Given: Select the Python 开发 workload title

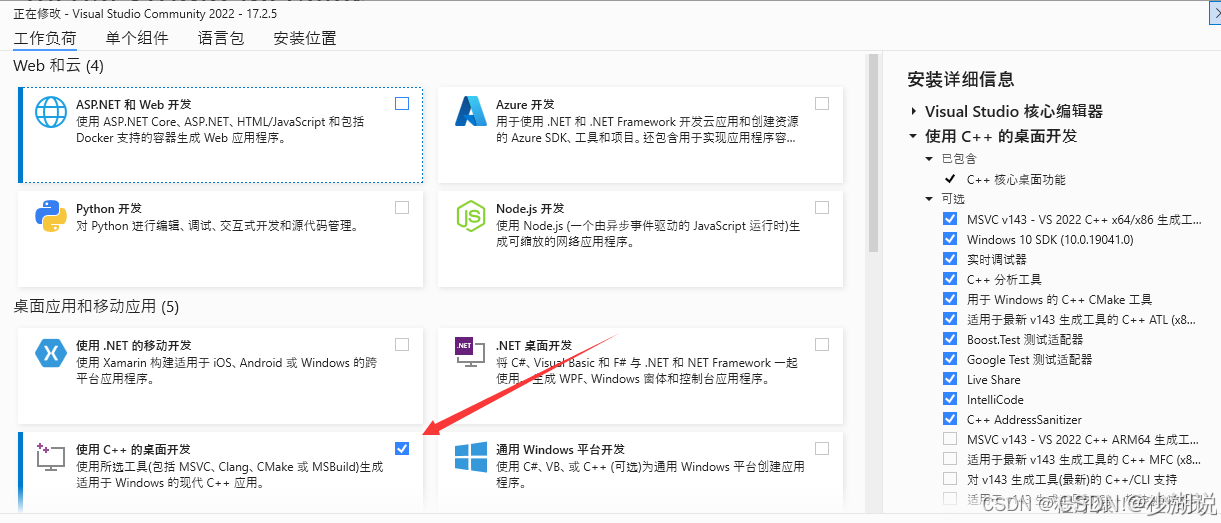Looking at the screenshot, I should (x=109, y=209).
